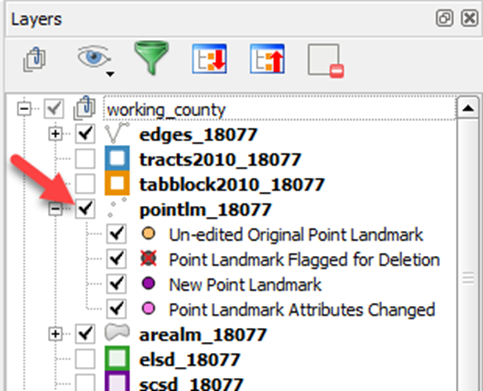483x391 pixels.
Task: Click the pointlm_18077 point layer icon
Action: (117, 208)
